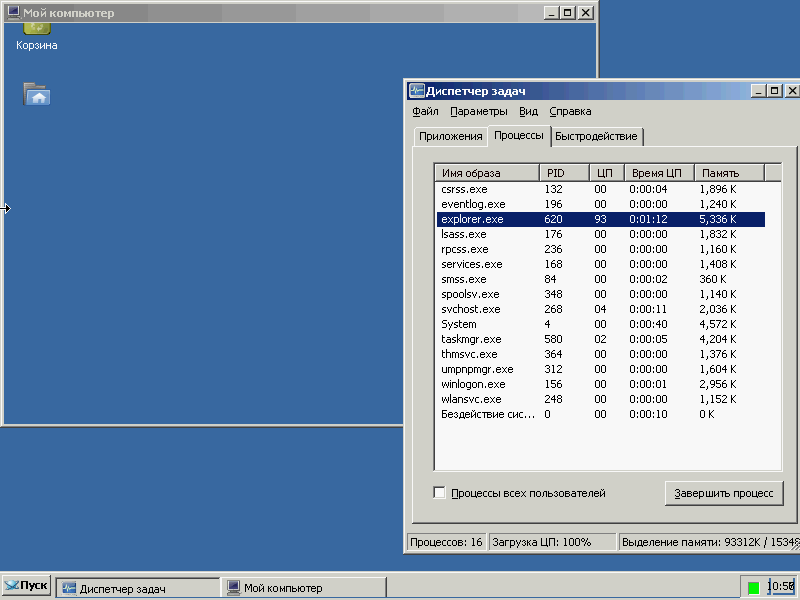800x600 pixels.
Task: Close the Диспетчер задач window
Action: click(792, 91)
